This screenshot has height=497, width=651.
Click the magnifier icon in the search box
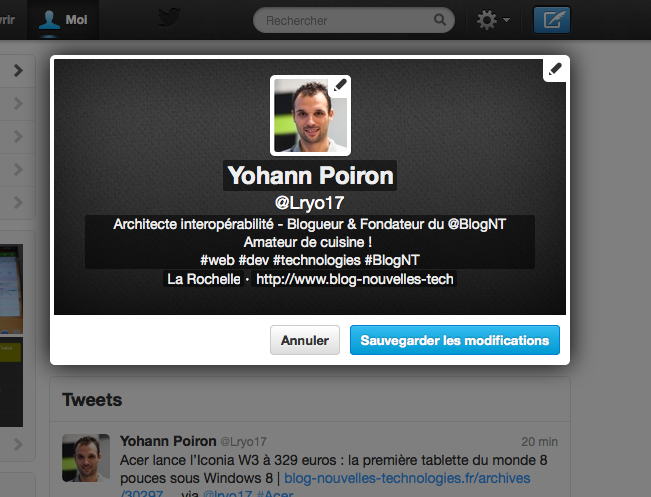click(440, 20)
